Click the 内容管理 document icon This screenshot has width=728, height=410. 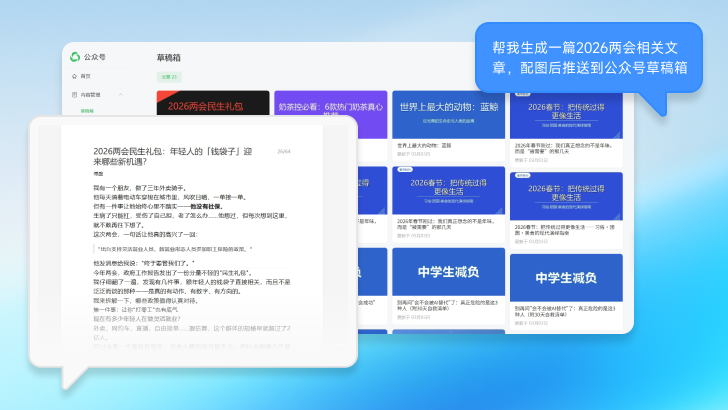(x=74, y=95)
